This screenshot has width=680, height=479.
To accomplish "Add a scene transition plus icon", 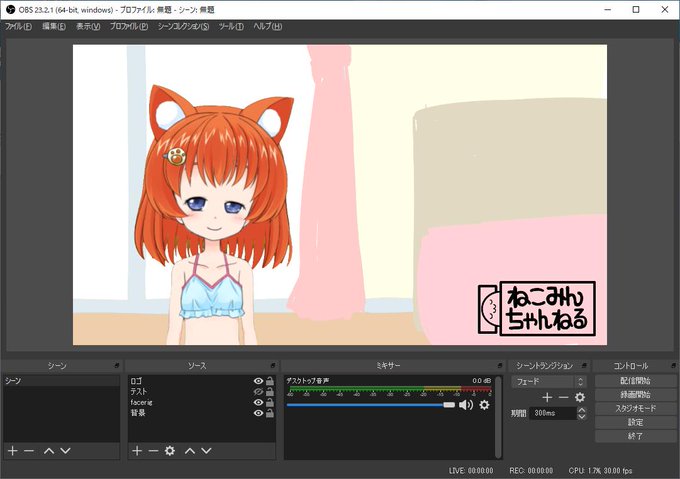I will [547, 397].
